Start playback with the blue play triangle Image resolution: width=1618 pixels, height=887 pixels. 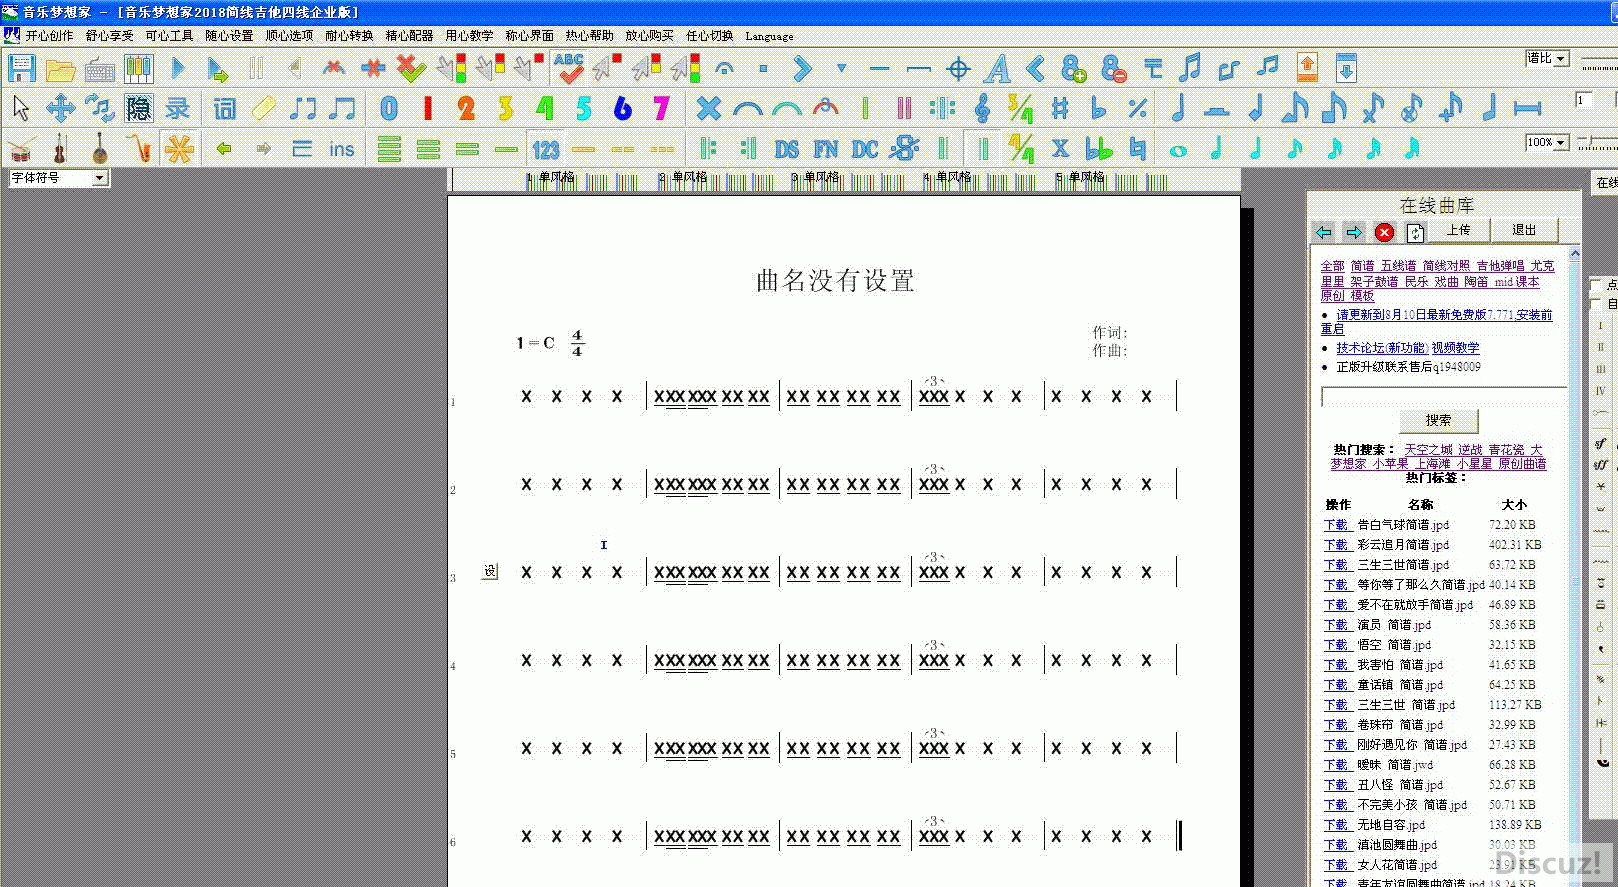click(178, 68)
